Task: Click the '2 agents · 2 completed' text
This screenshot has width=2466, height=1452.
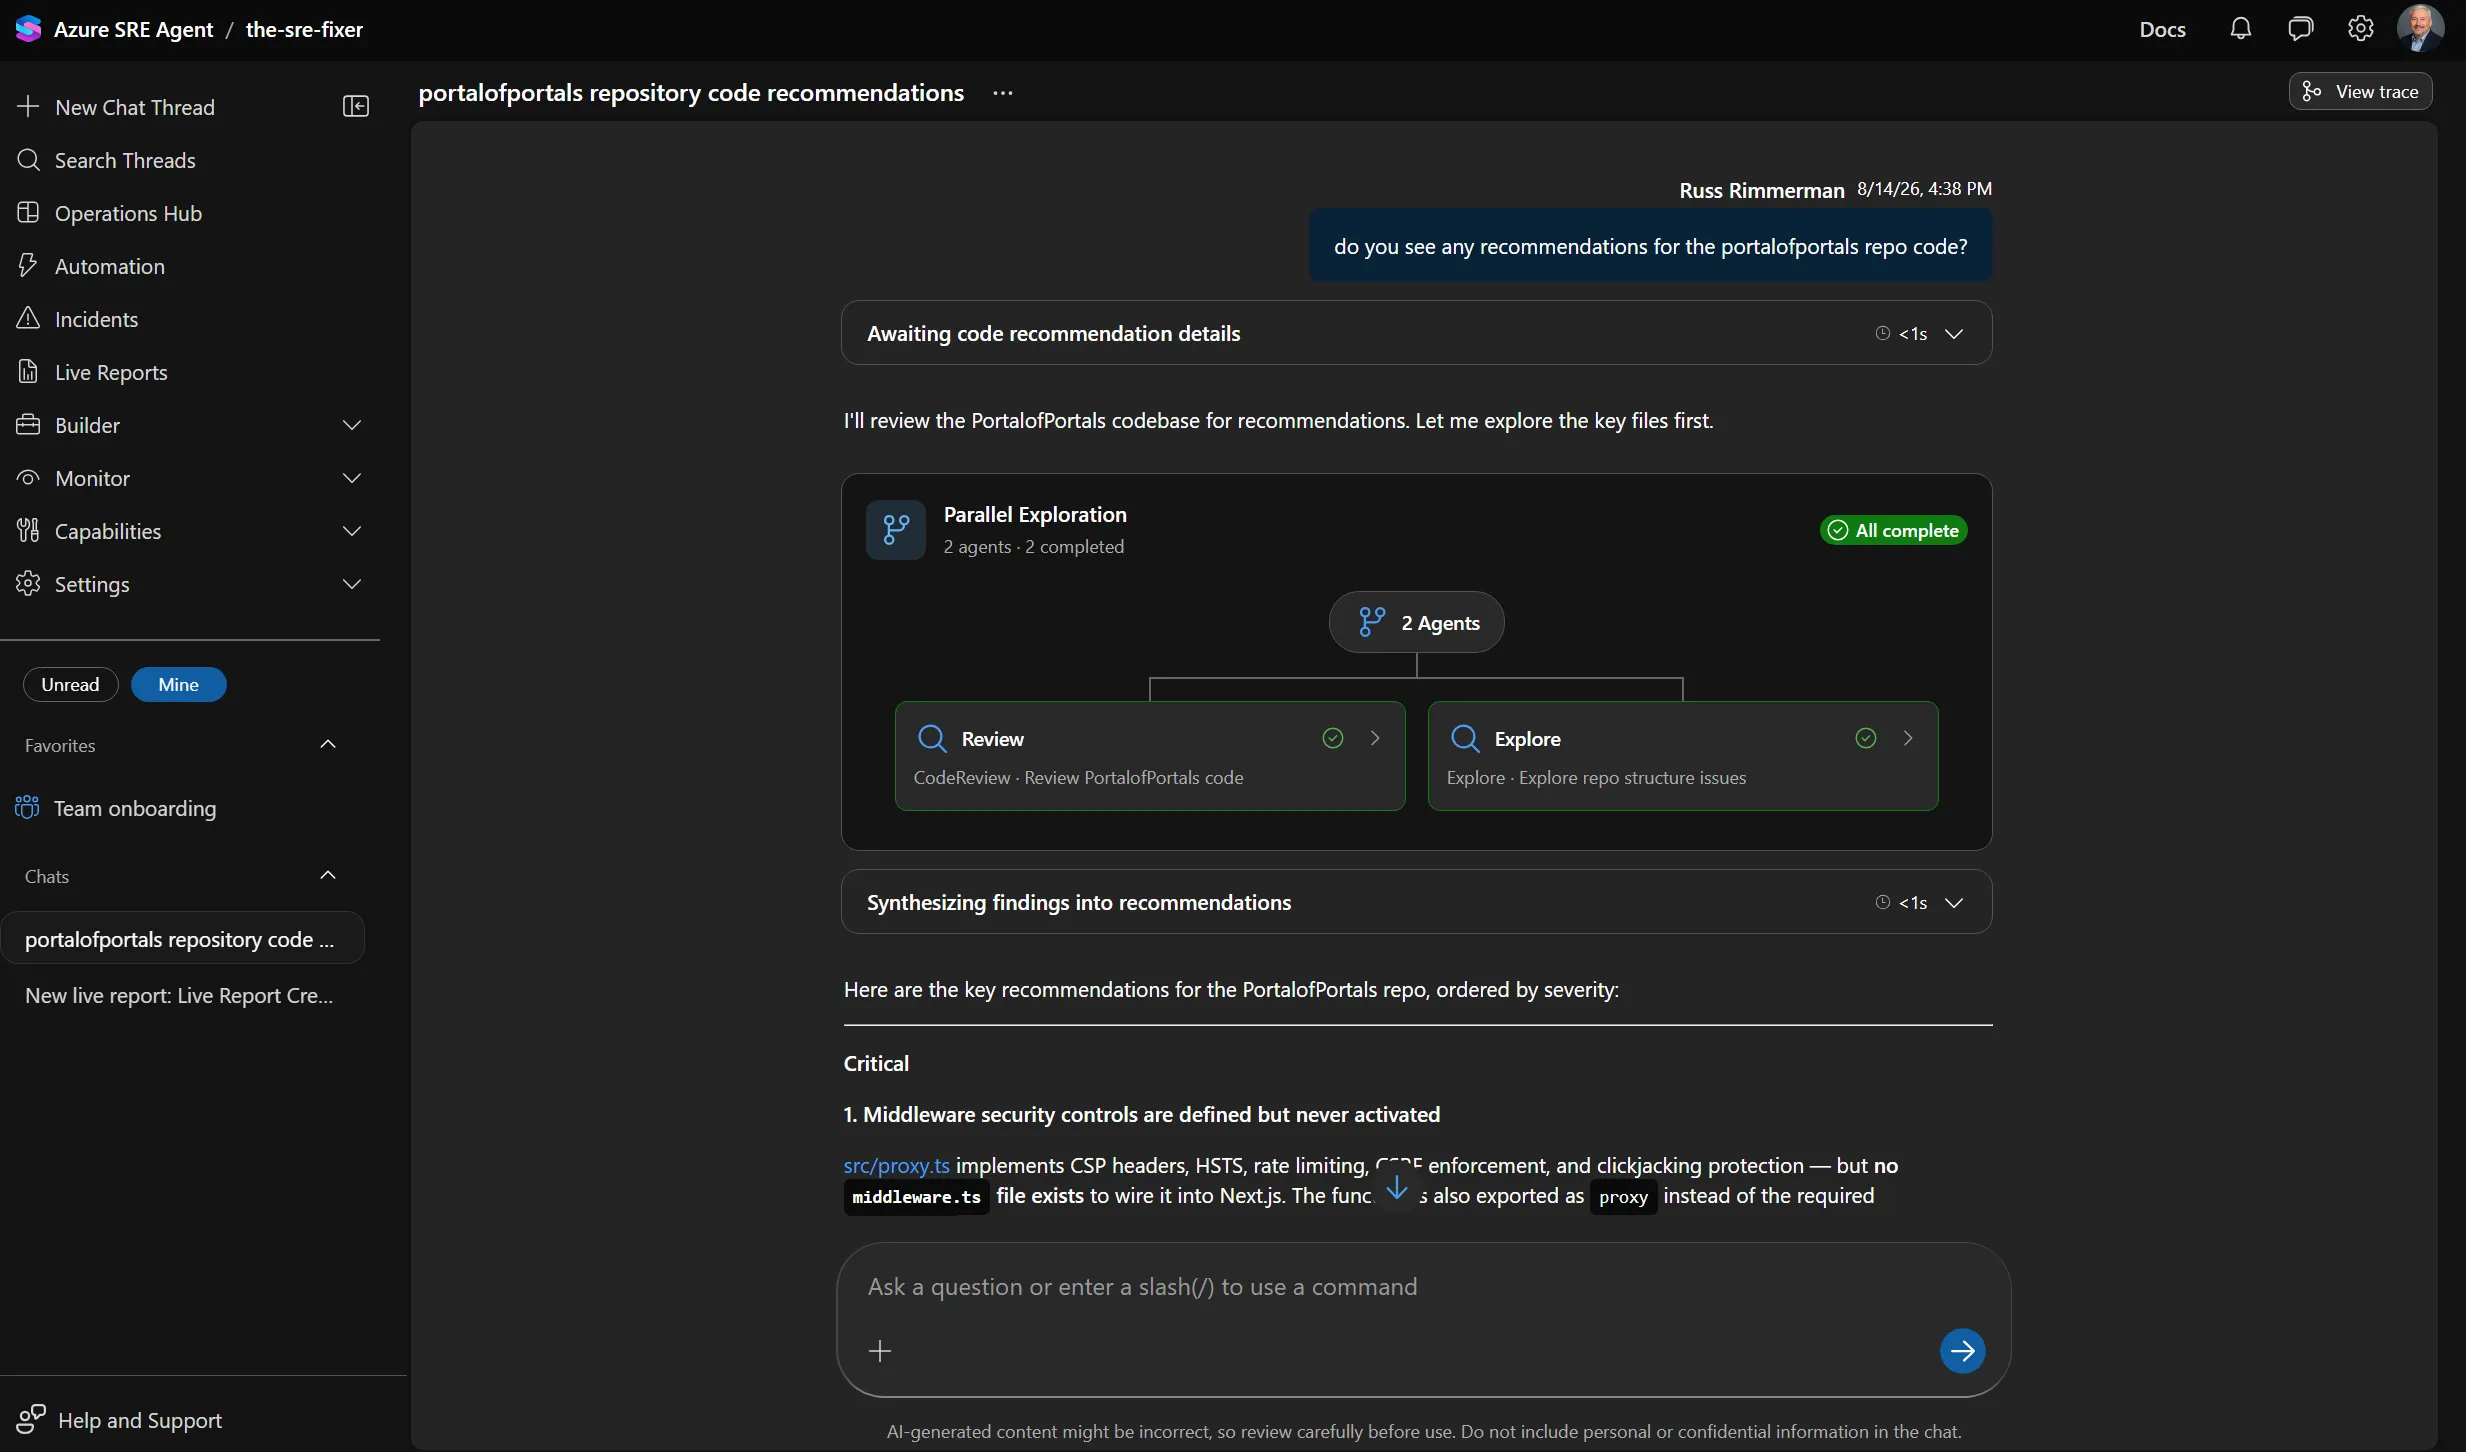Action: tap(1033, 547)
